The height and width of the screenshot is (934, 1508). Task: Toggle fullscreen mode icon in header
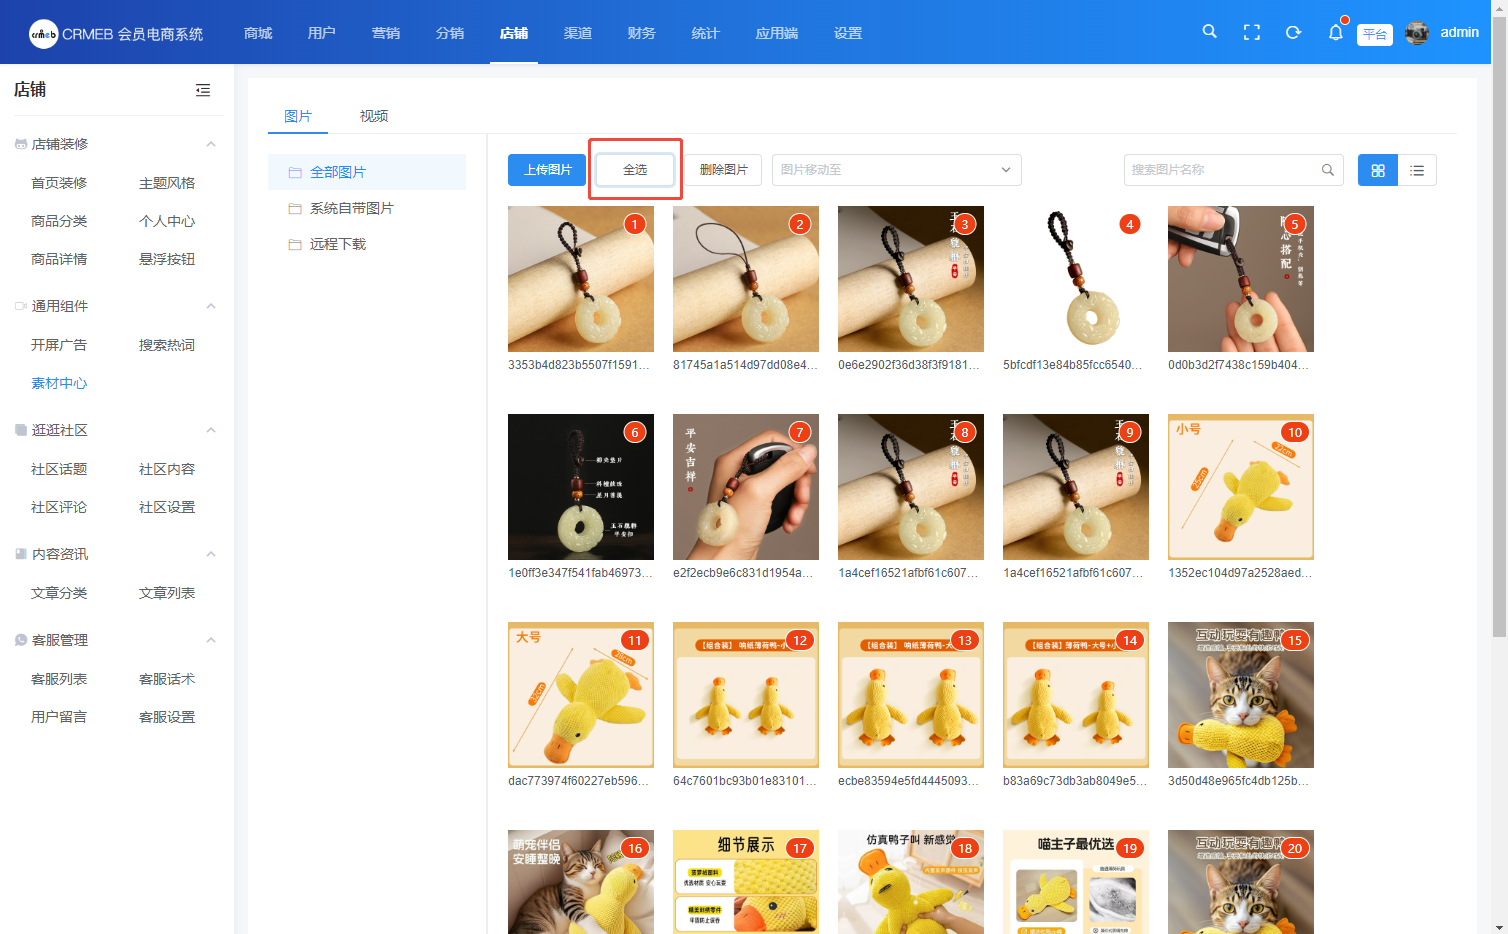coord(1251,32)
